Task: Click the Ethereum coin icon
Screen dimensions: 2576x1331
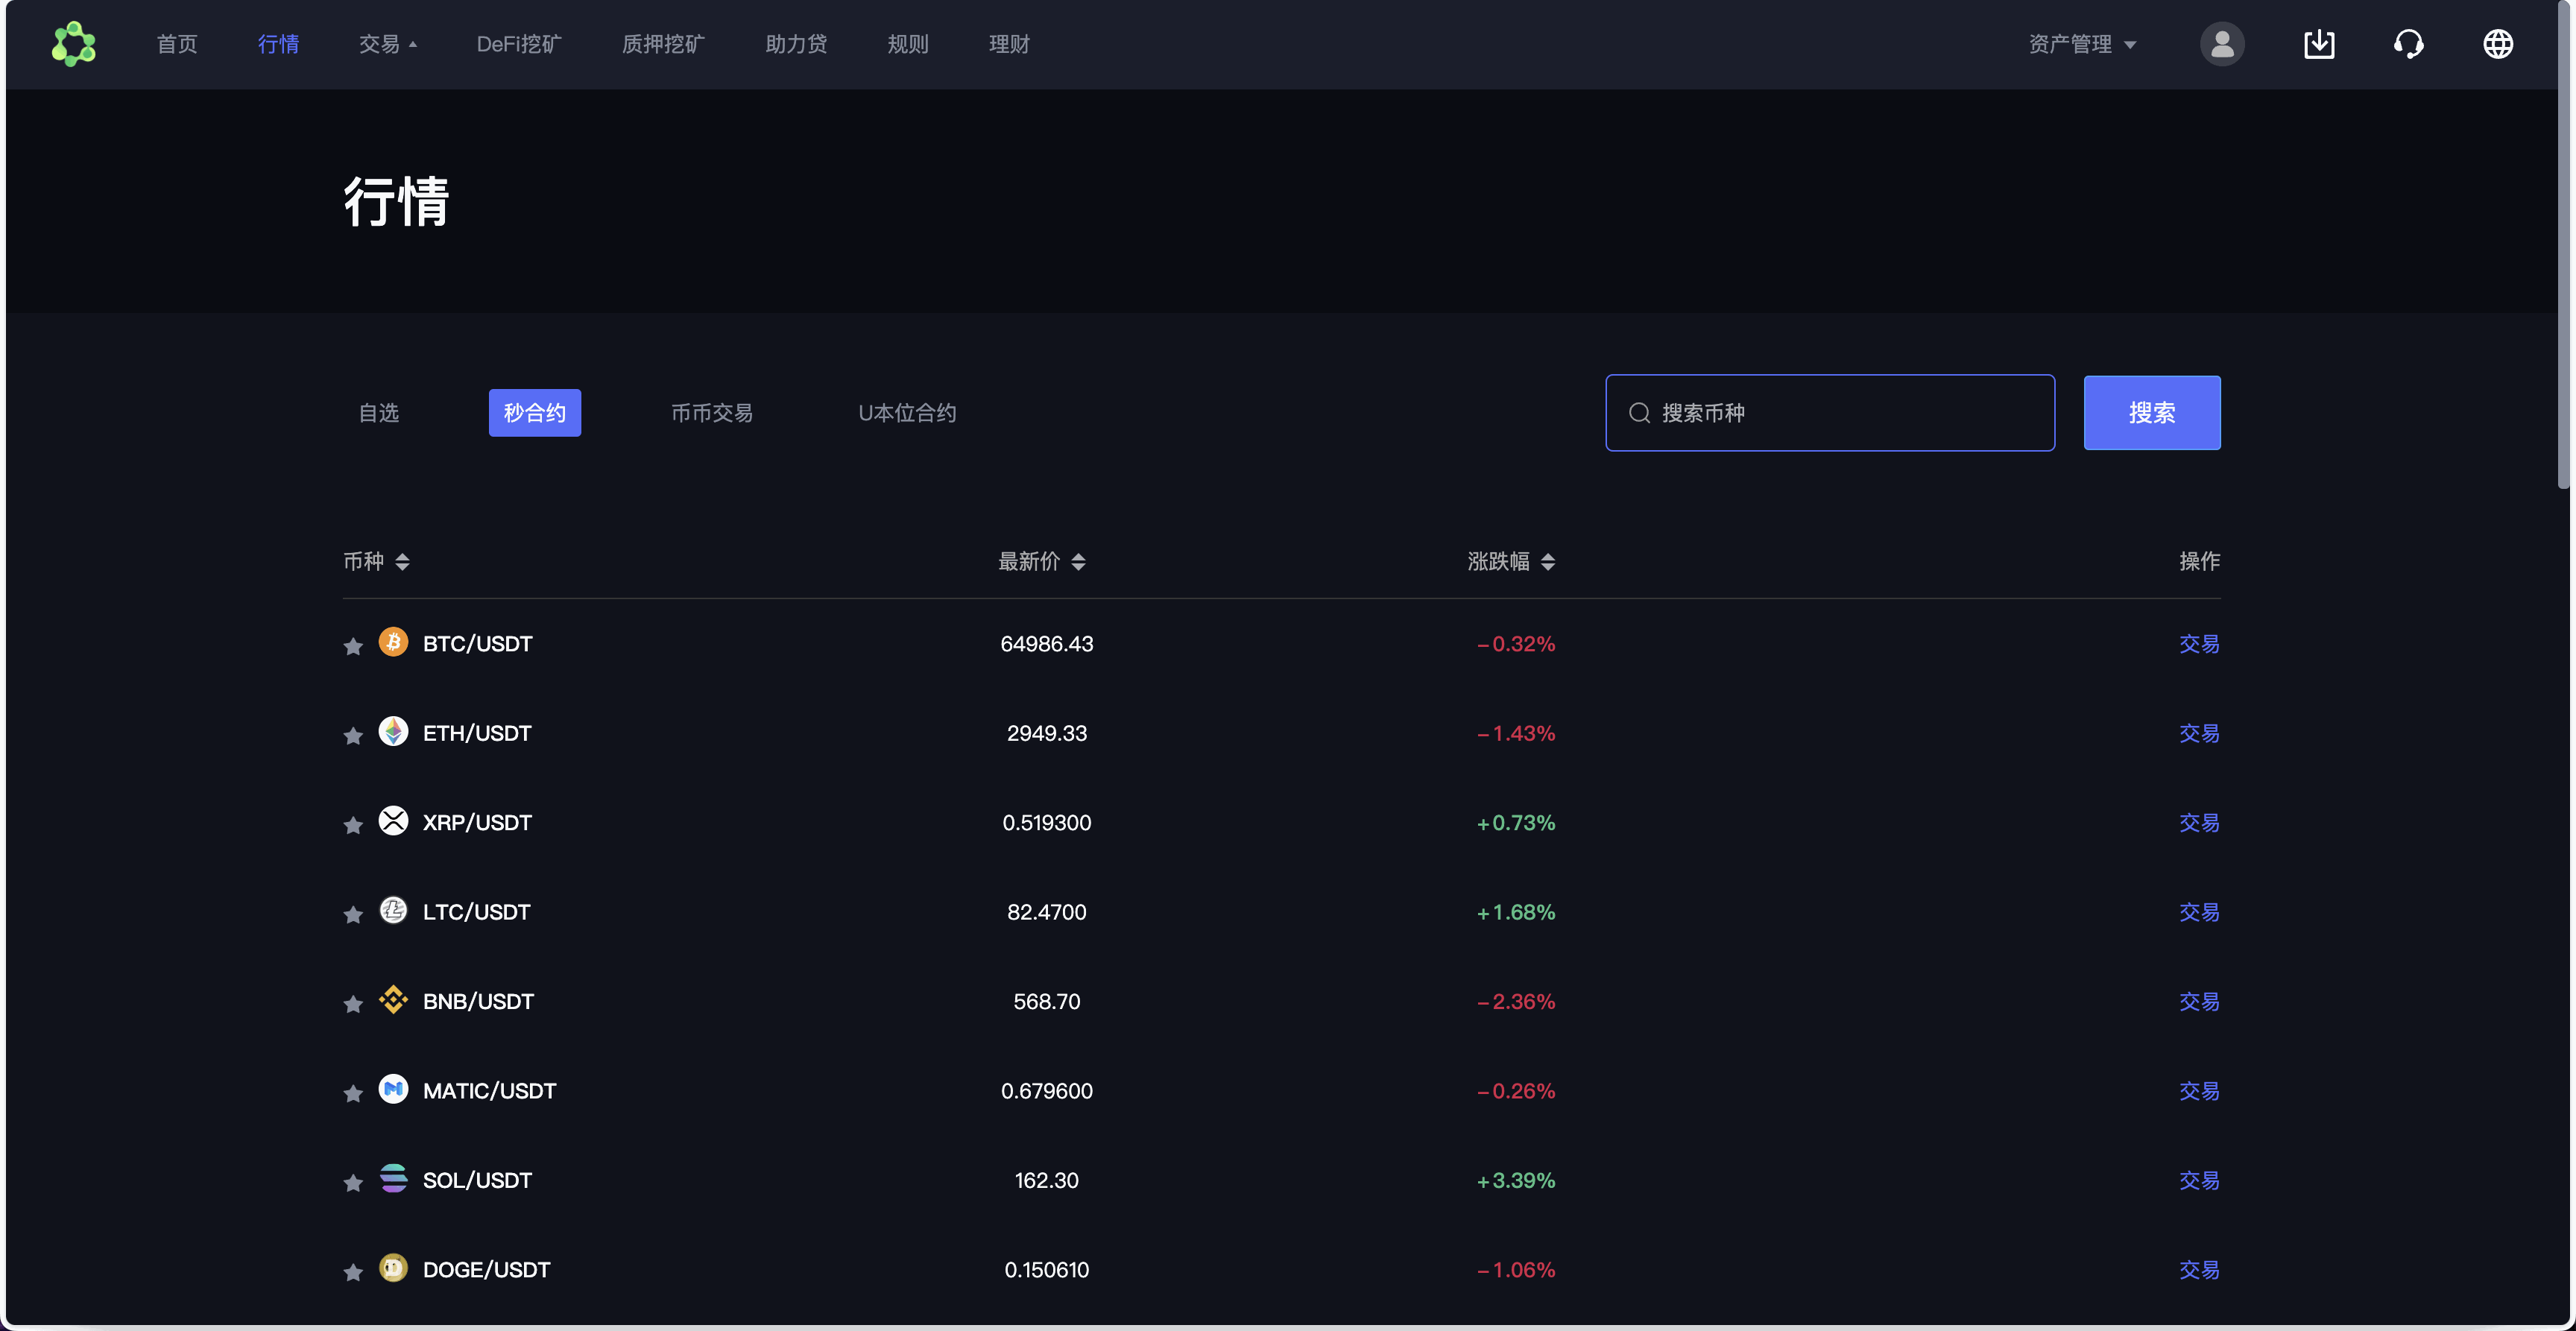Action: [394, 732]
